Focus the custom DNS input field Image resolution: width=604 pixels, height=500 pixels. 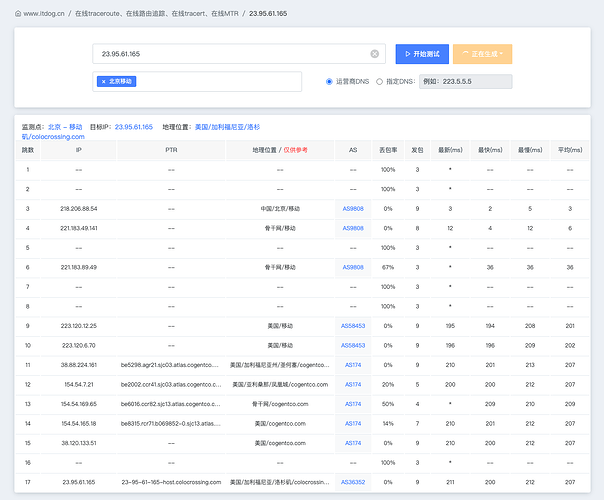point(465,82)
